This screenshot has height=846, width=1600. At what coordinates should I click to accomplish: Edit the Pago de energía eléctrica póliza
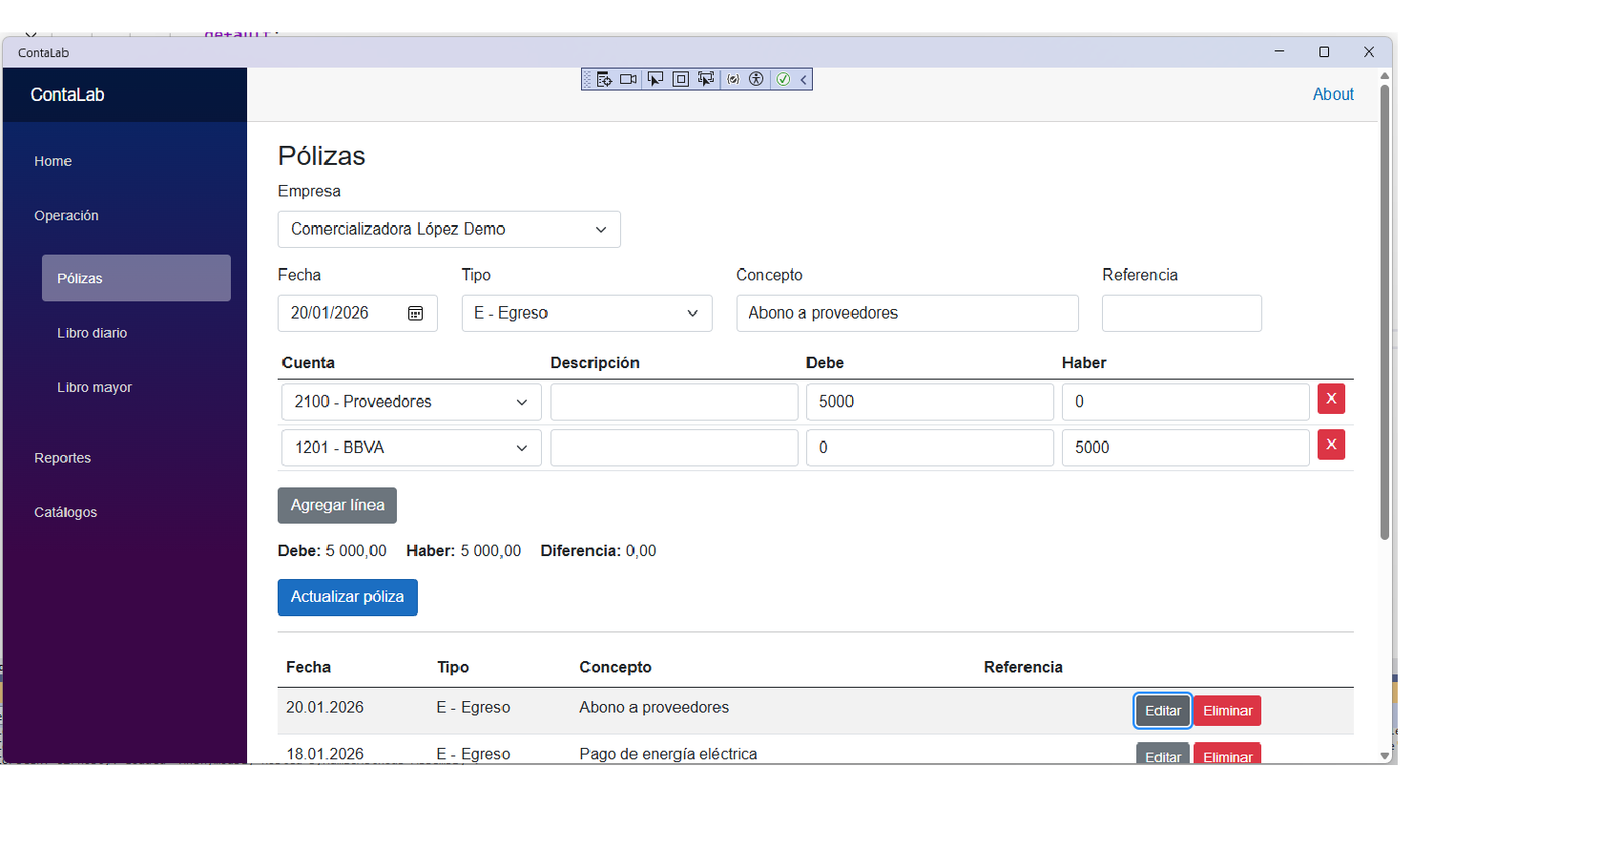[1162, 754]
